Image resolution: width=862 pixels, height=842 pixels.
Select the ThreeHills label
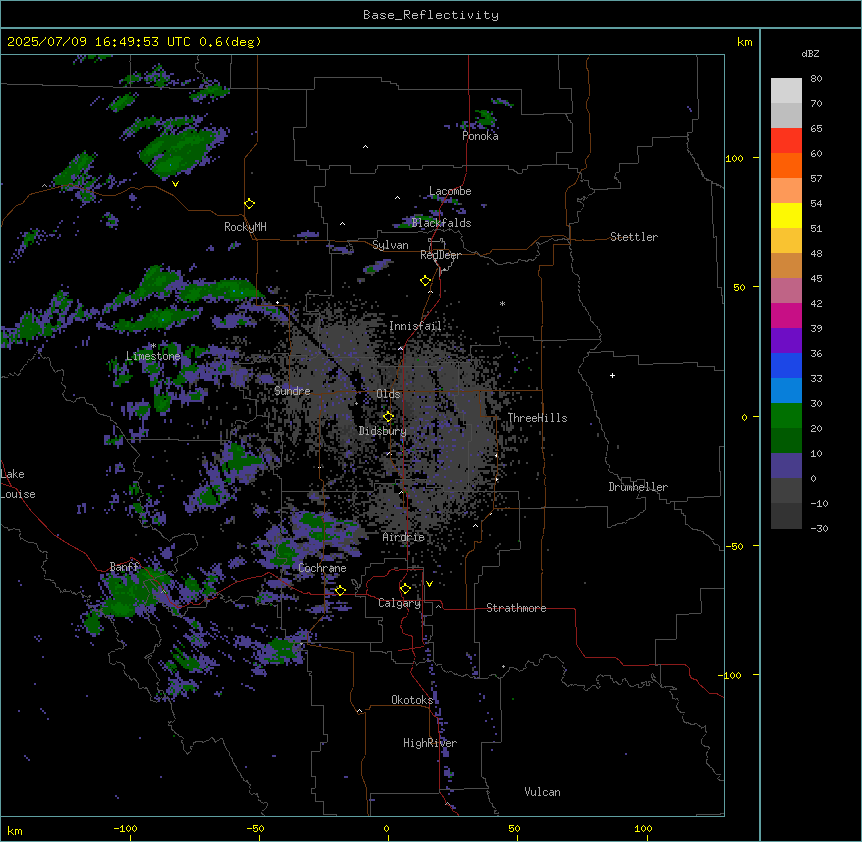pos(537,418)
